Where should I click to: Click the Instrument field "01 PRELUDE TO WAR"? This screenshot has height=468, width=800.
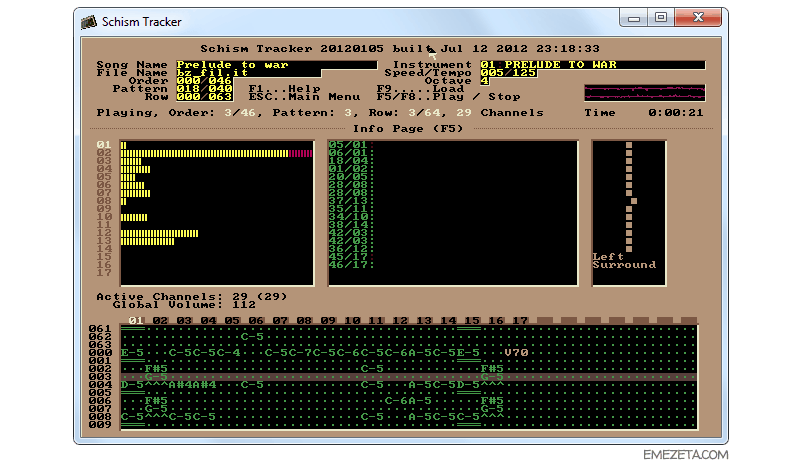(592, 65)
